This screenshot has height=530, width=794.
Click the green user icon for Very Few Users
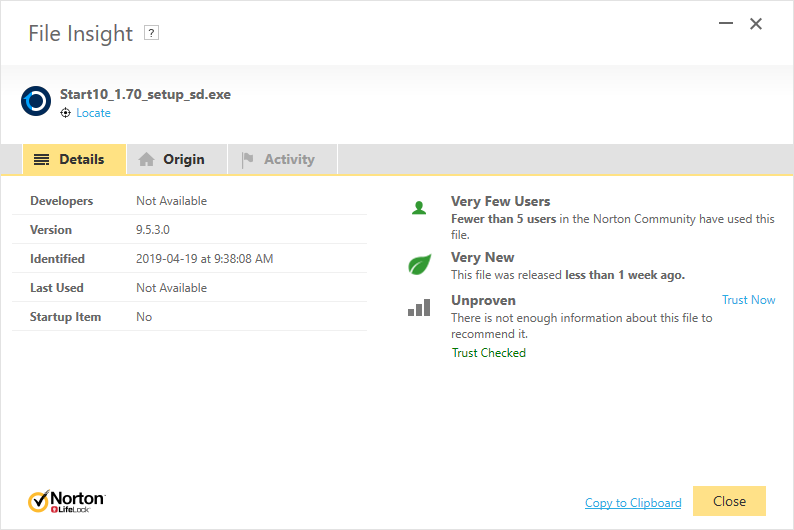(x=419, y=208)
